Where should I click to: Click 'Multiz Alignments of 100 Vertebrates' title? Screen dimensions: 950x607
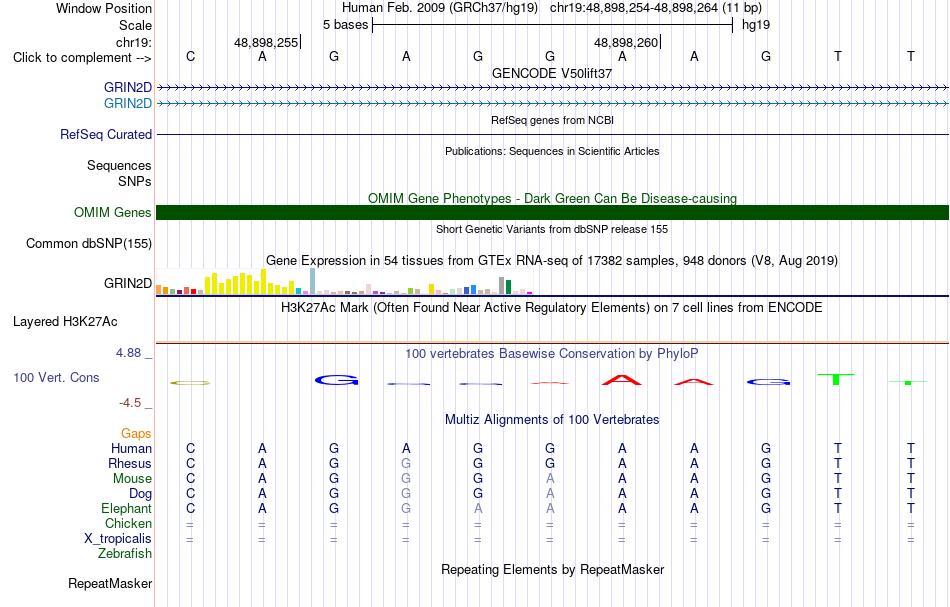[x=552, y=419]
